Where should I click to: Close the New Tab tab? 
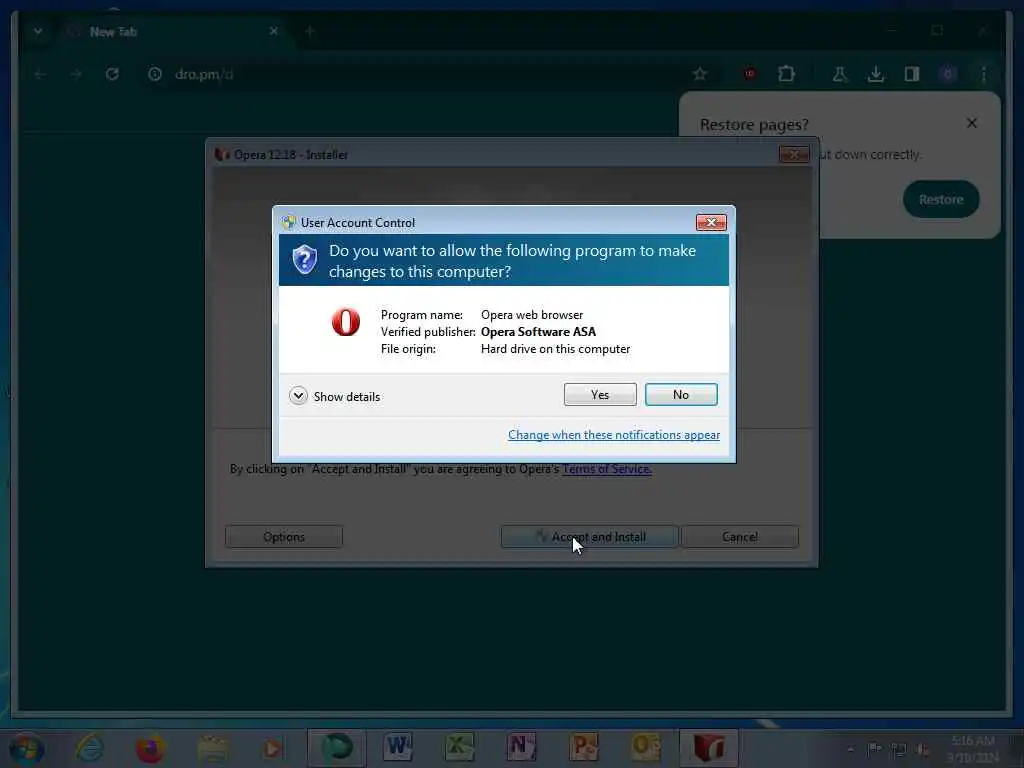point(274,31)
